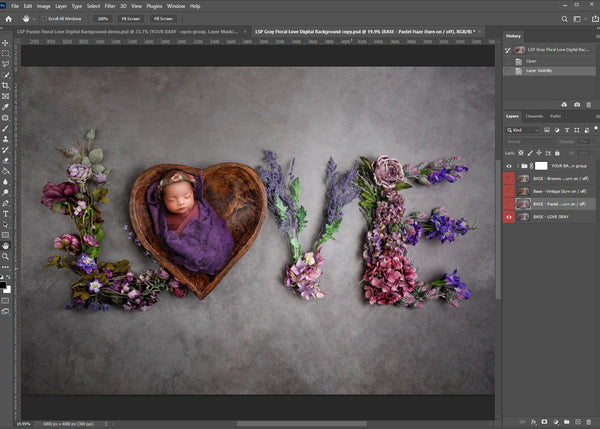Delete current state using History trash icon

tap(590, 104)
